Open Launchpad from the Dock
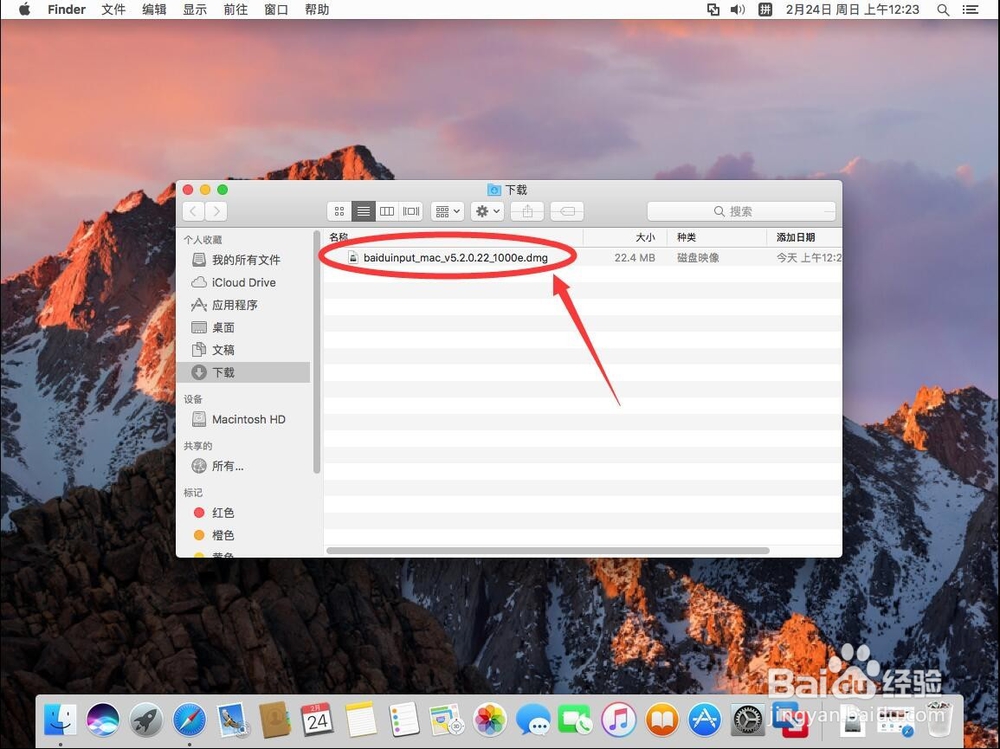This screenshot has width=1000, height=749. tap(147, 720)
